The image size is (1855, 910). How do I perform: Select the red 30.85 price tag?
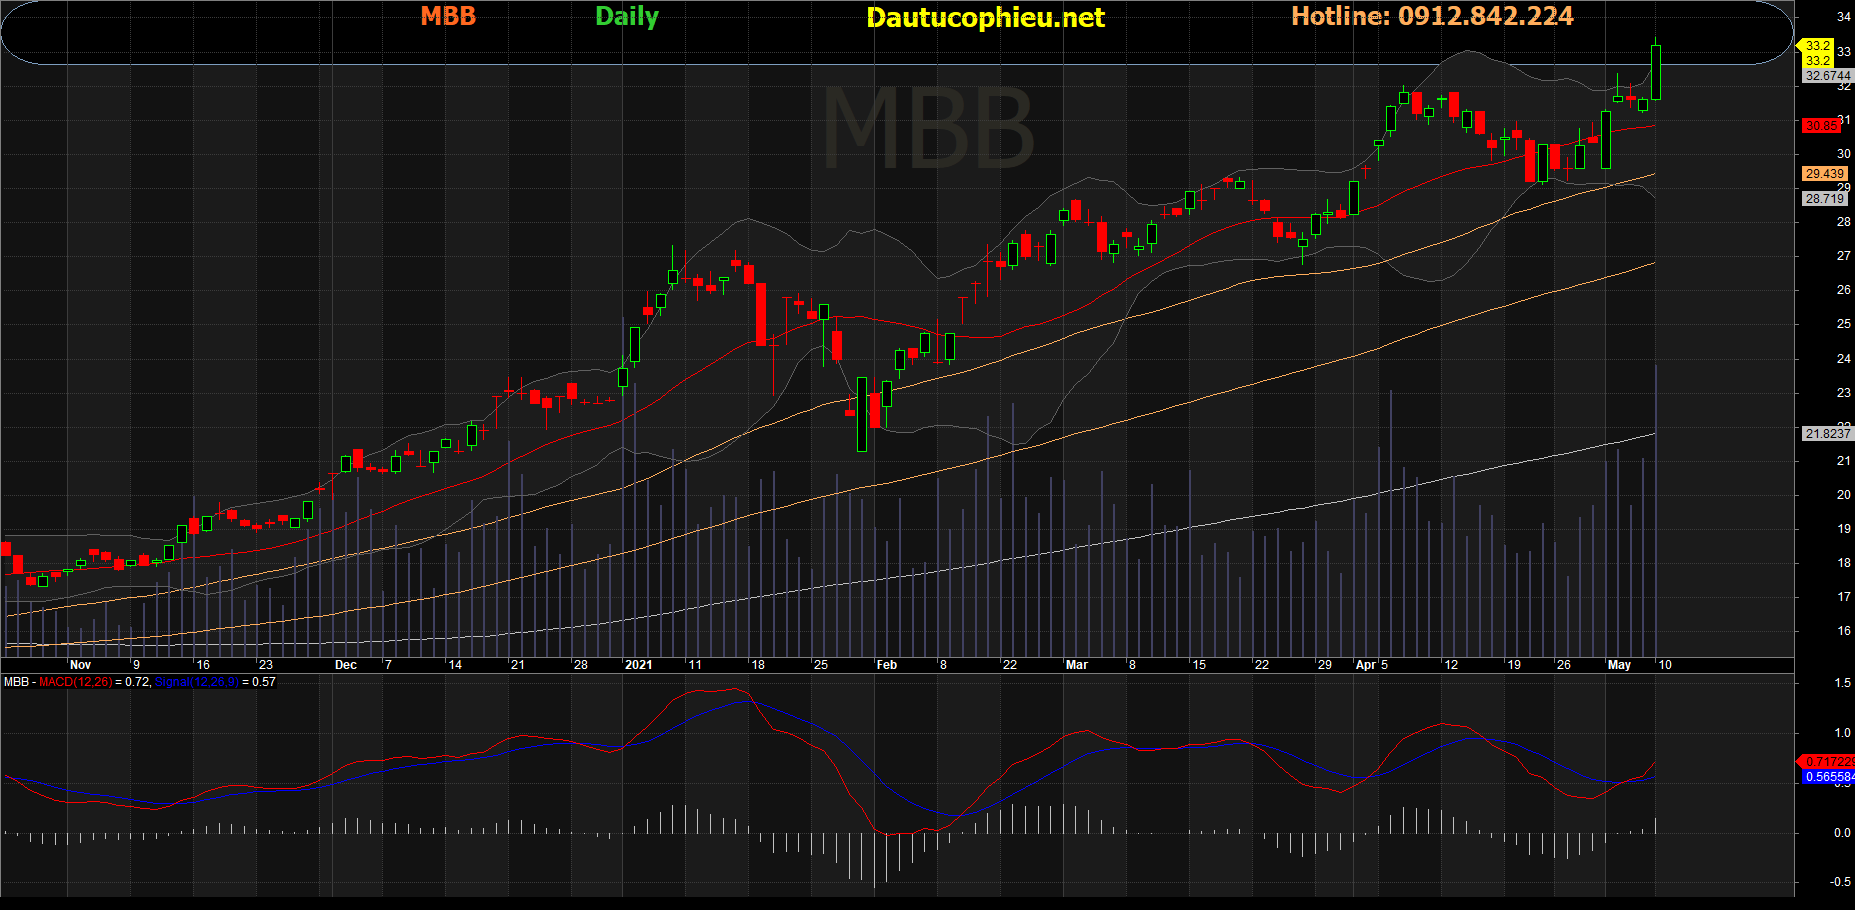coord(1821,126)
